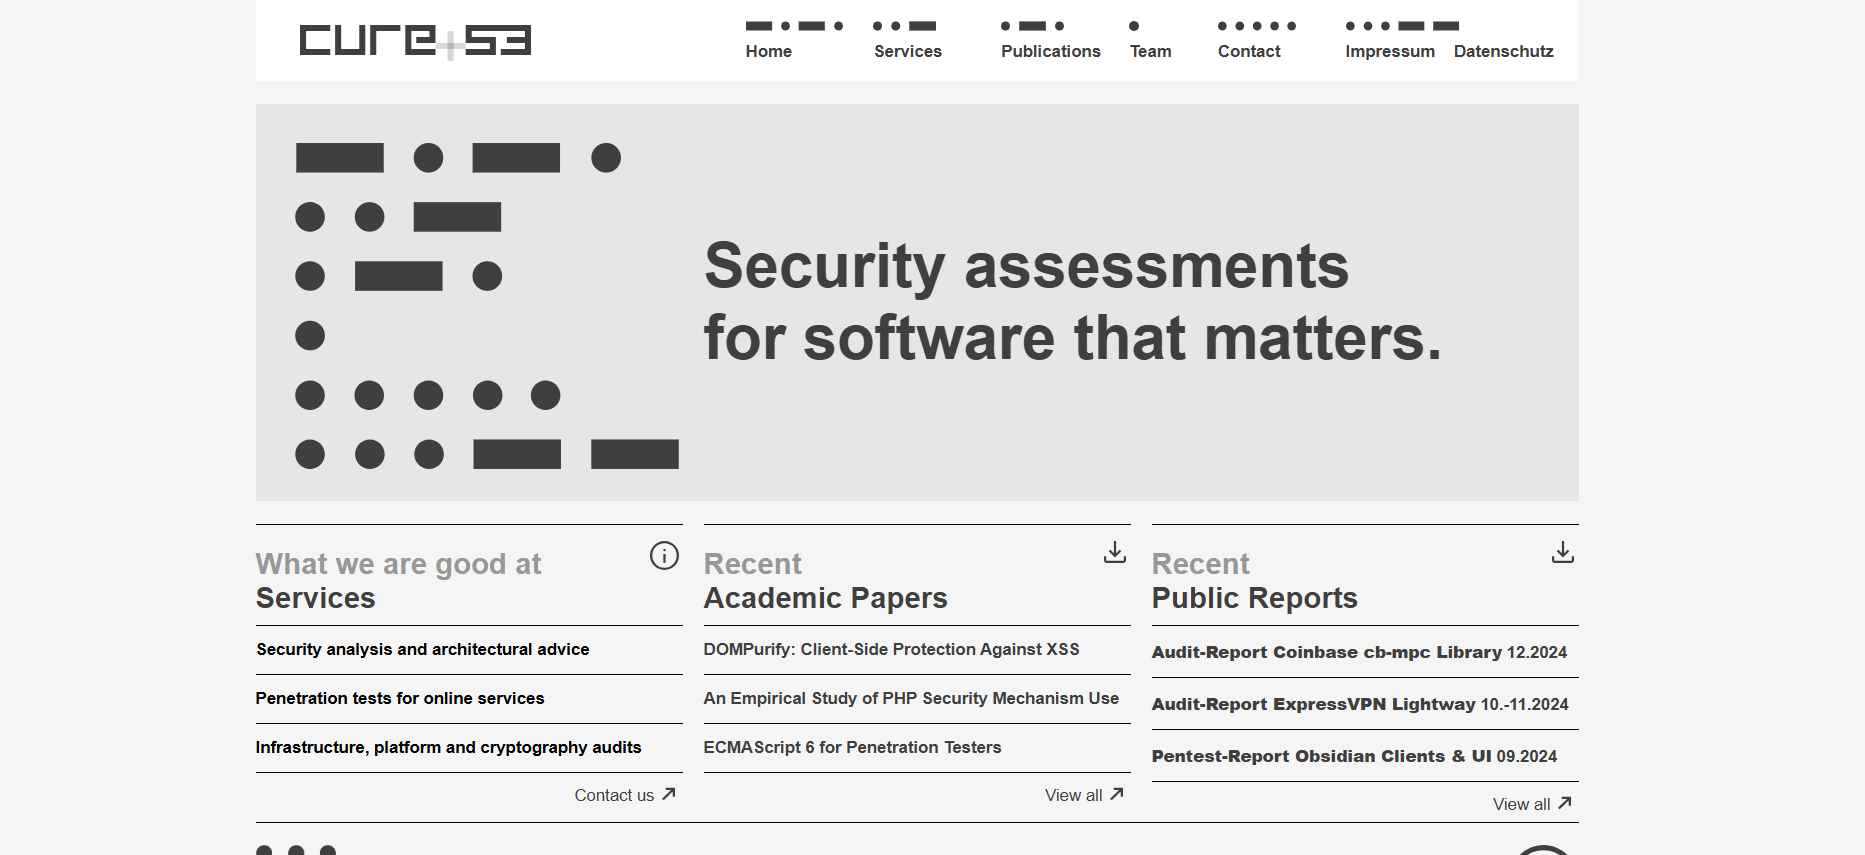The width and height of the screenshot is (1865, 855).
Task: View all public reports
Action: click(x=1522, y=804)
